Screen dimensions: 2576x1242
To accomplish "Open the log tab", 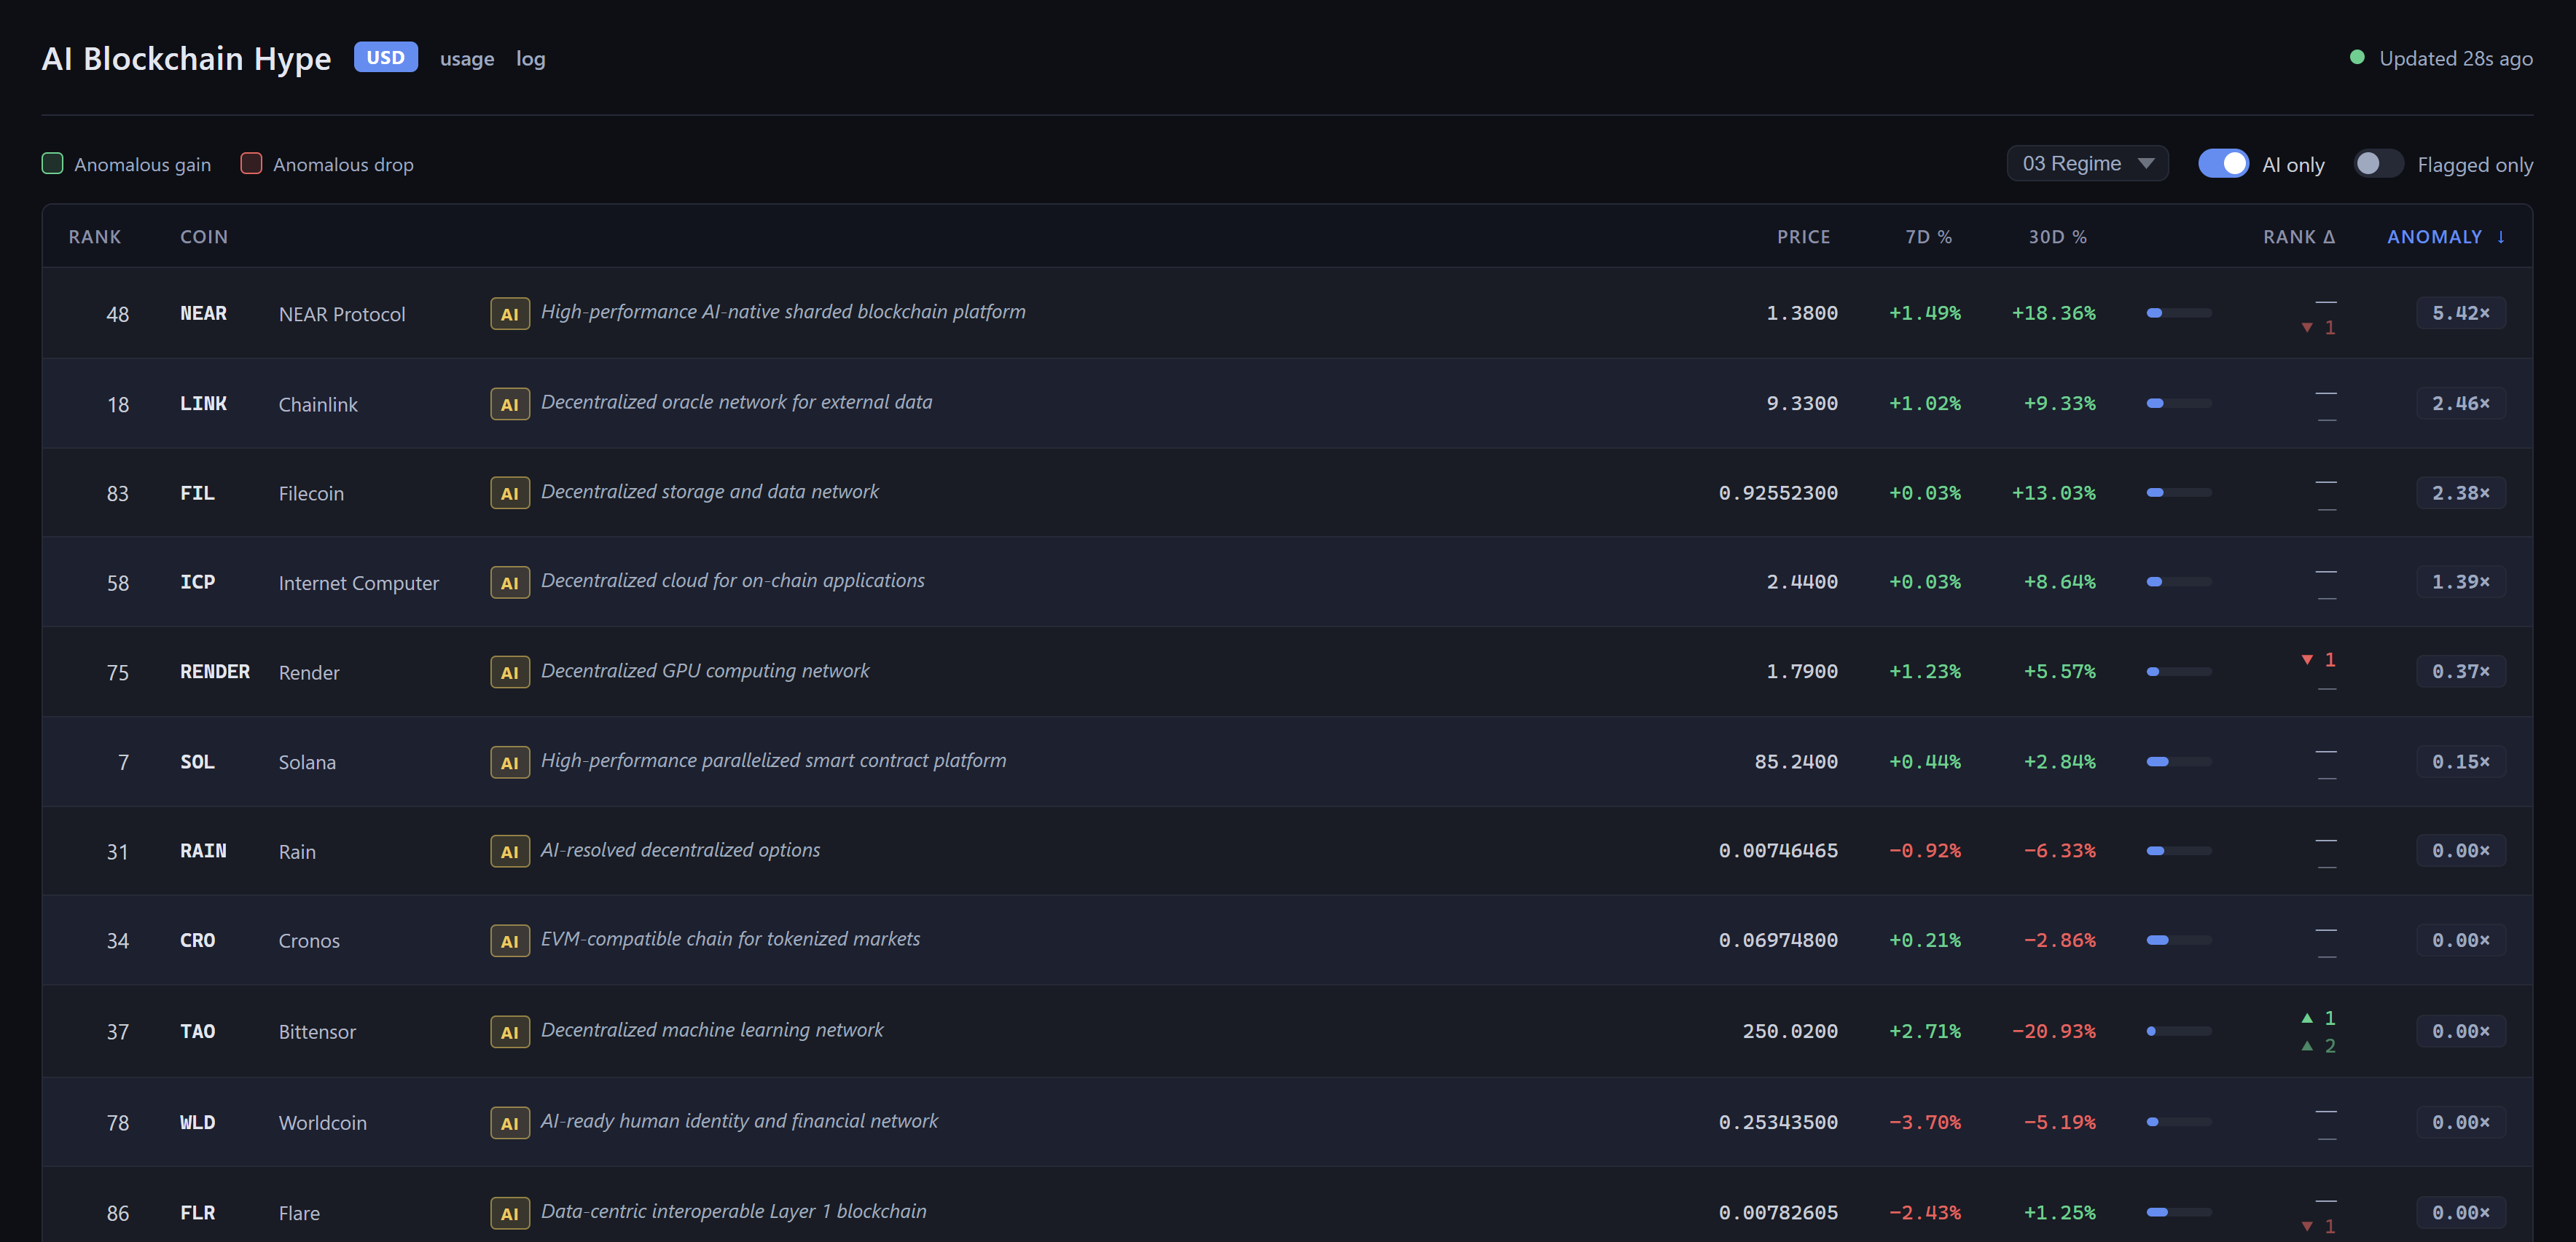I will pos(531,59).
